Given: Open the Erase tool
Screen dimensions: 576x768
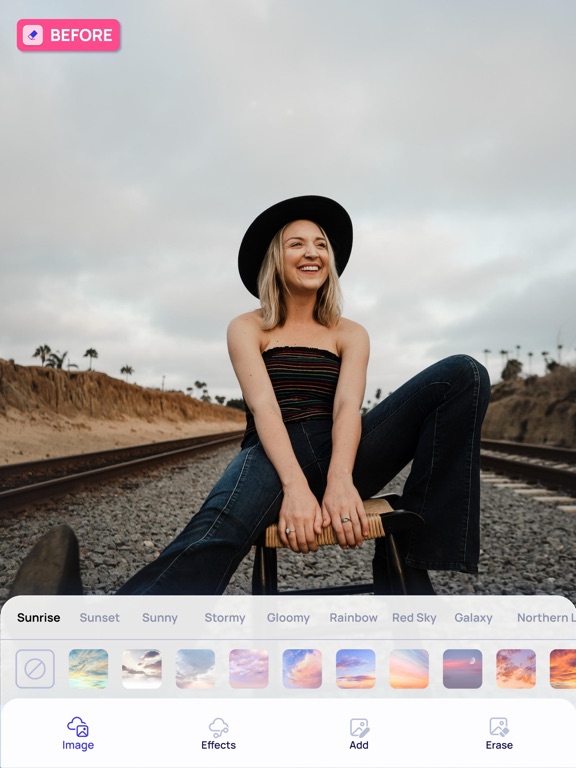Looking at the screenshot, I should (499, 733).
